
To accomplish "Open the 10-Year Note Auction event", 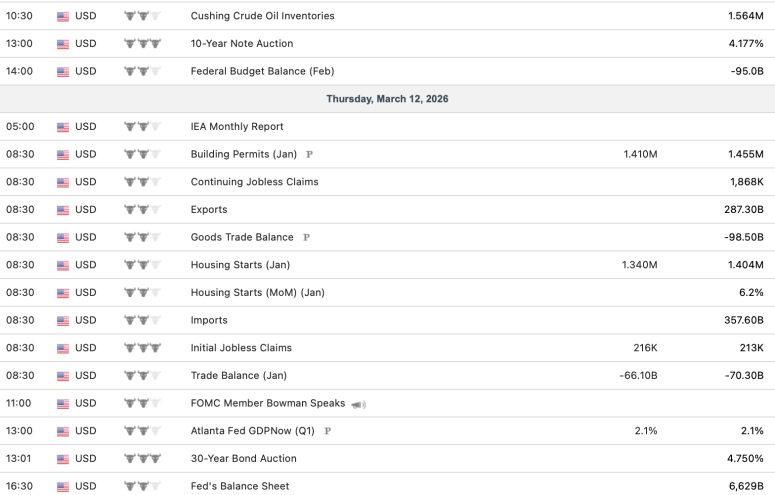I will pos(243,44).
